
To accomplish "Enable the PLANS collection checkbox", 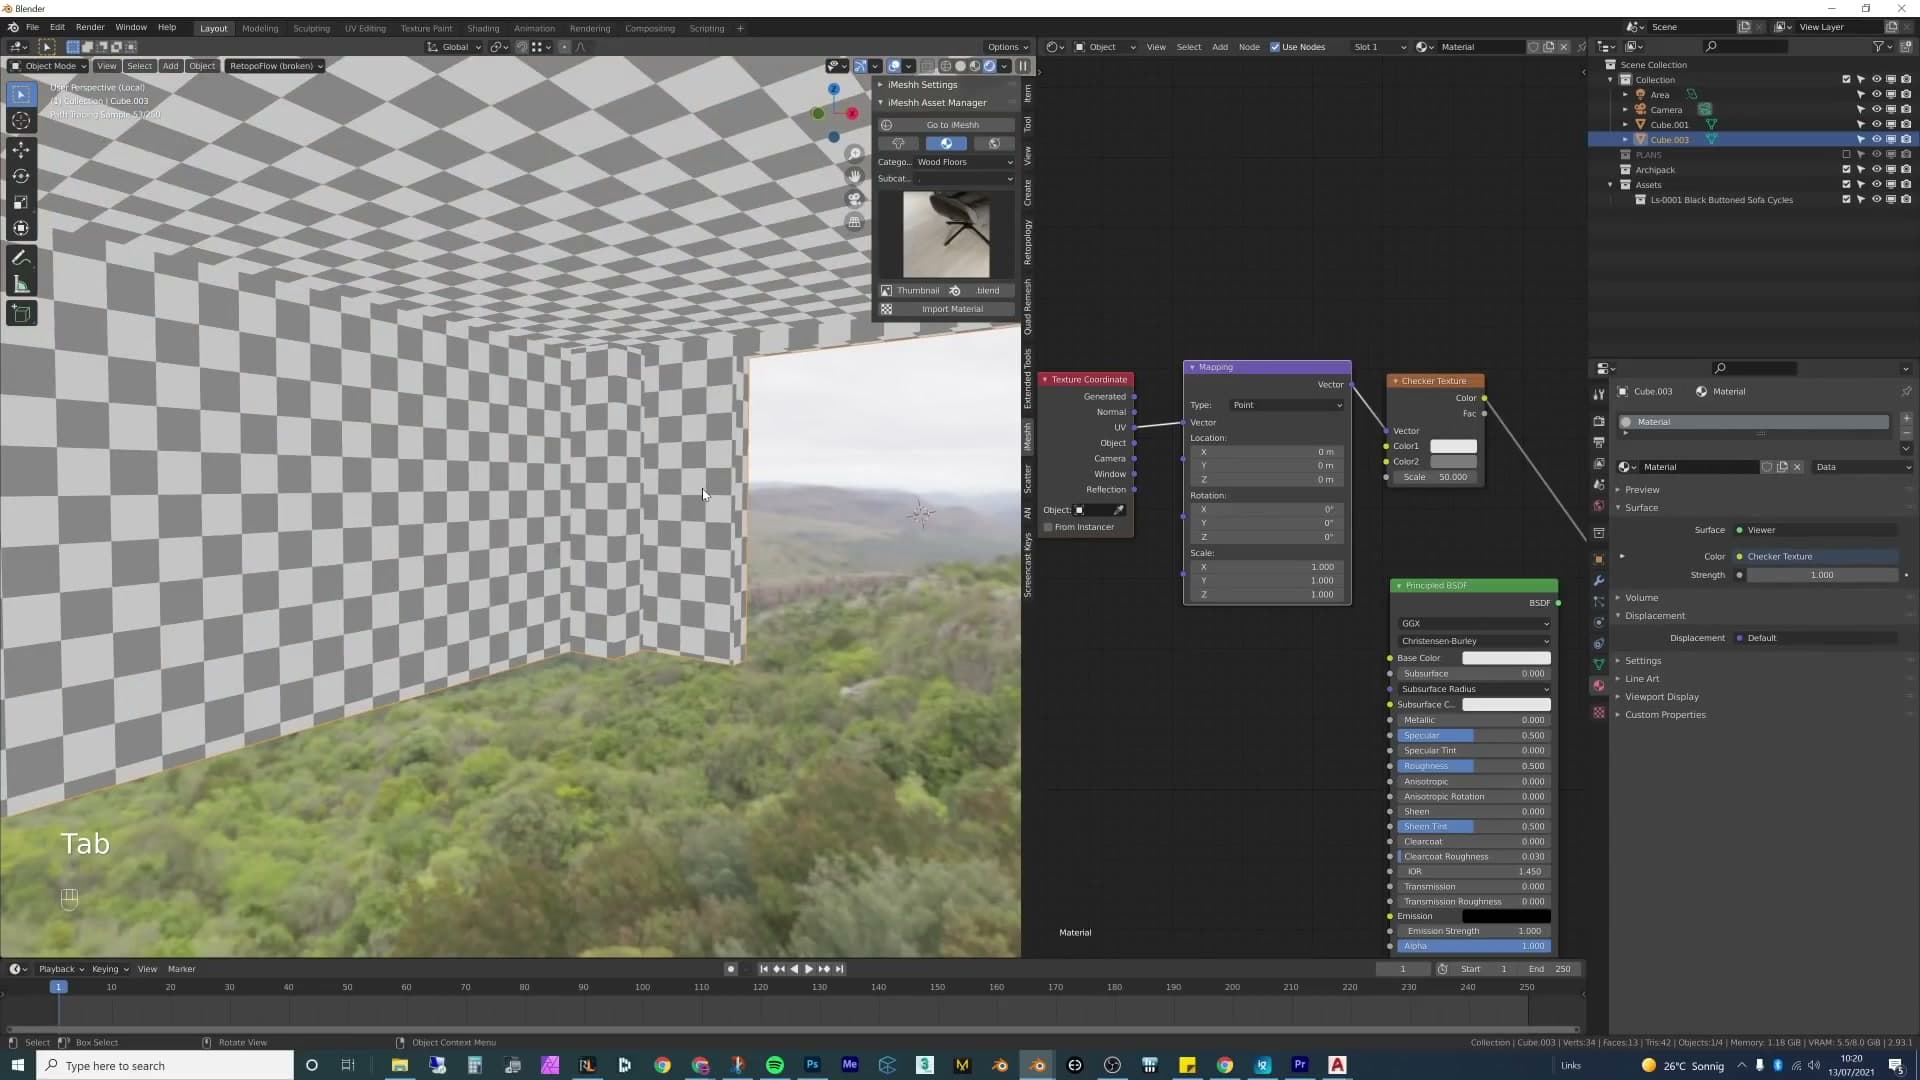I will tap(1846, 155).
